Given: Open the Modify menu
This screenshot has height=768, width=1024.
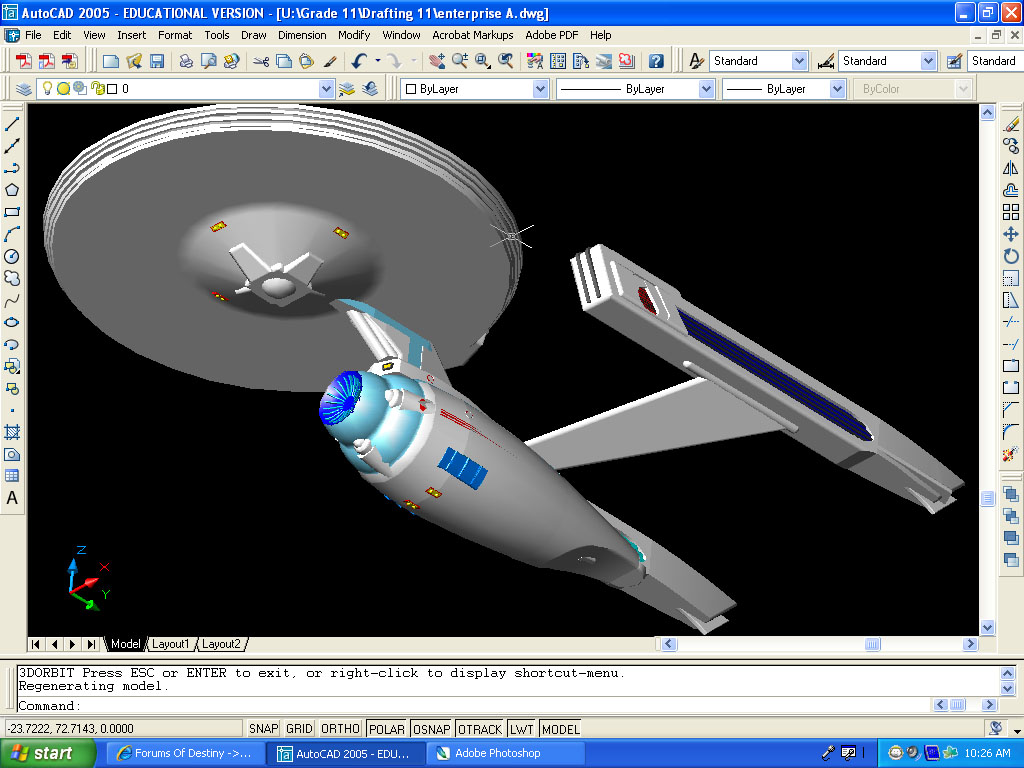Looking at the screenshot, I should pyautogui.click(x=354, y=35).
